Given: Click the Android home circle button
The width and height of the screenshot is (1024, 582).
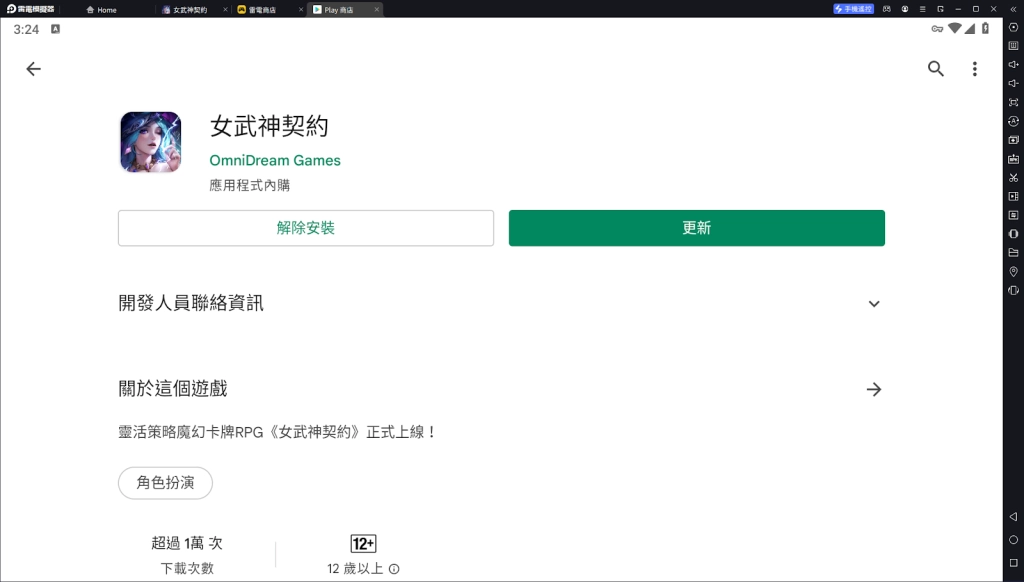Looking at the screenshot, I should pyautogui.click(x=1013, y=540).
